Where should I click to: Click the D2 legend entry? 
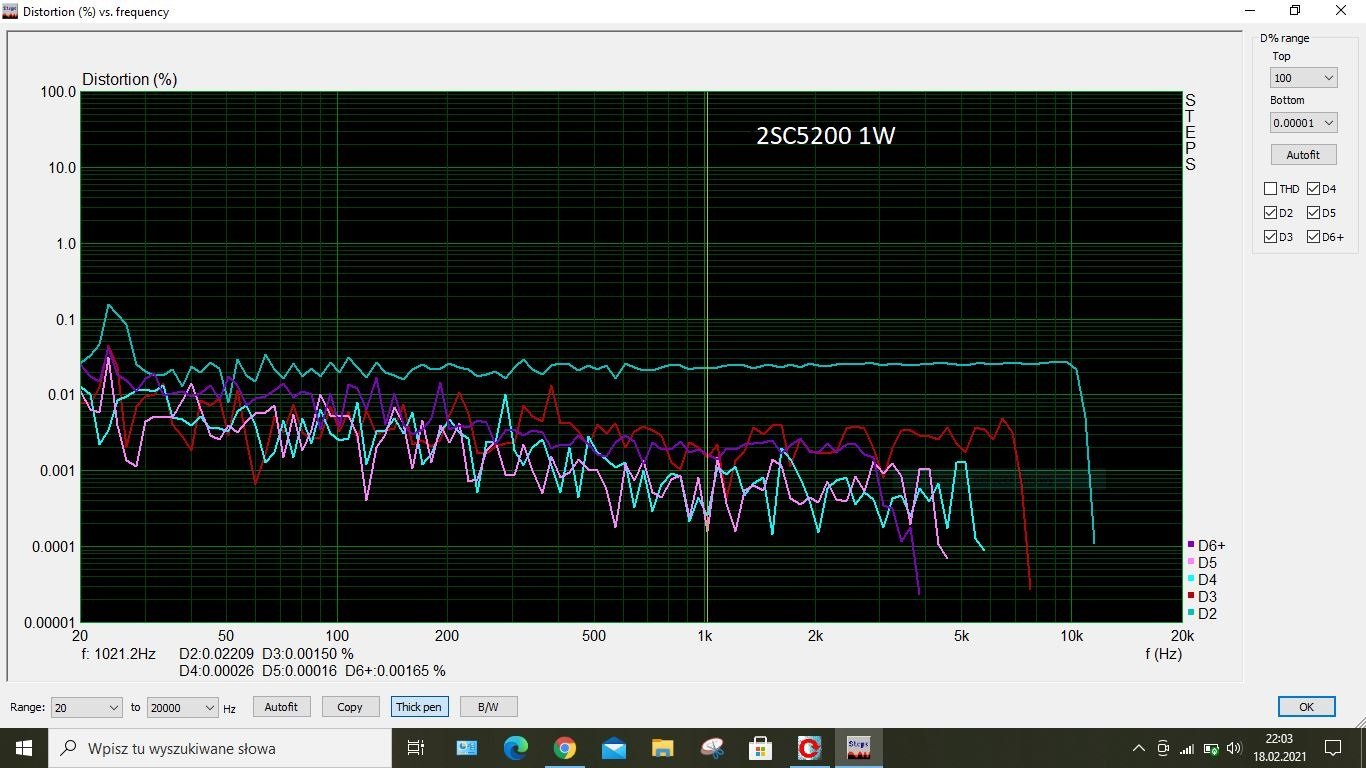pos(1202,614)
